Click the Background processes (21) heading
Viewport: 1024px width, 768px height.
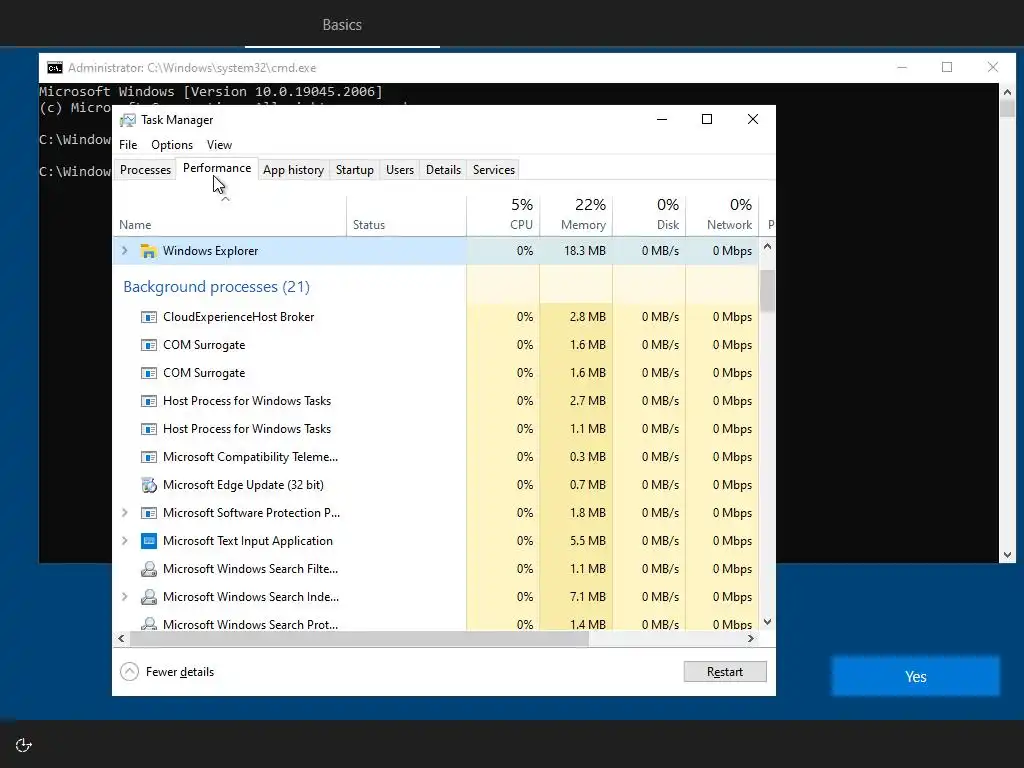point(216,287)
